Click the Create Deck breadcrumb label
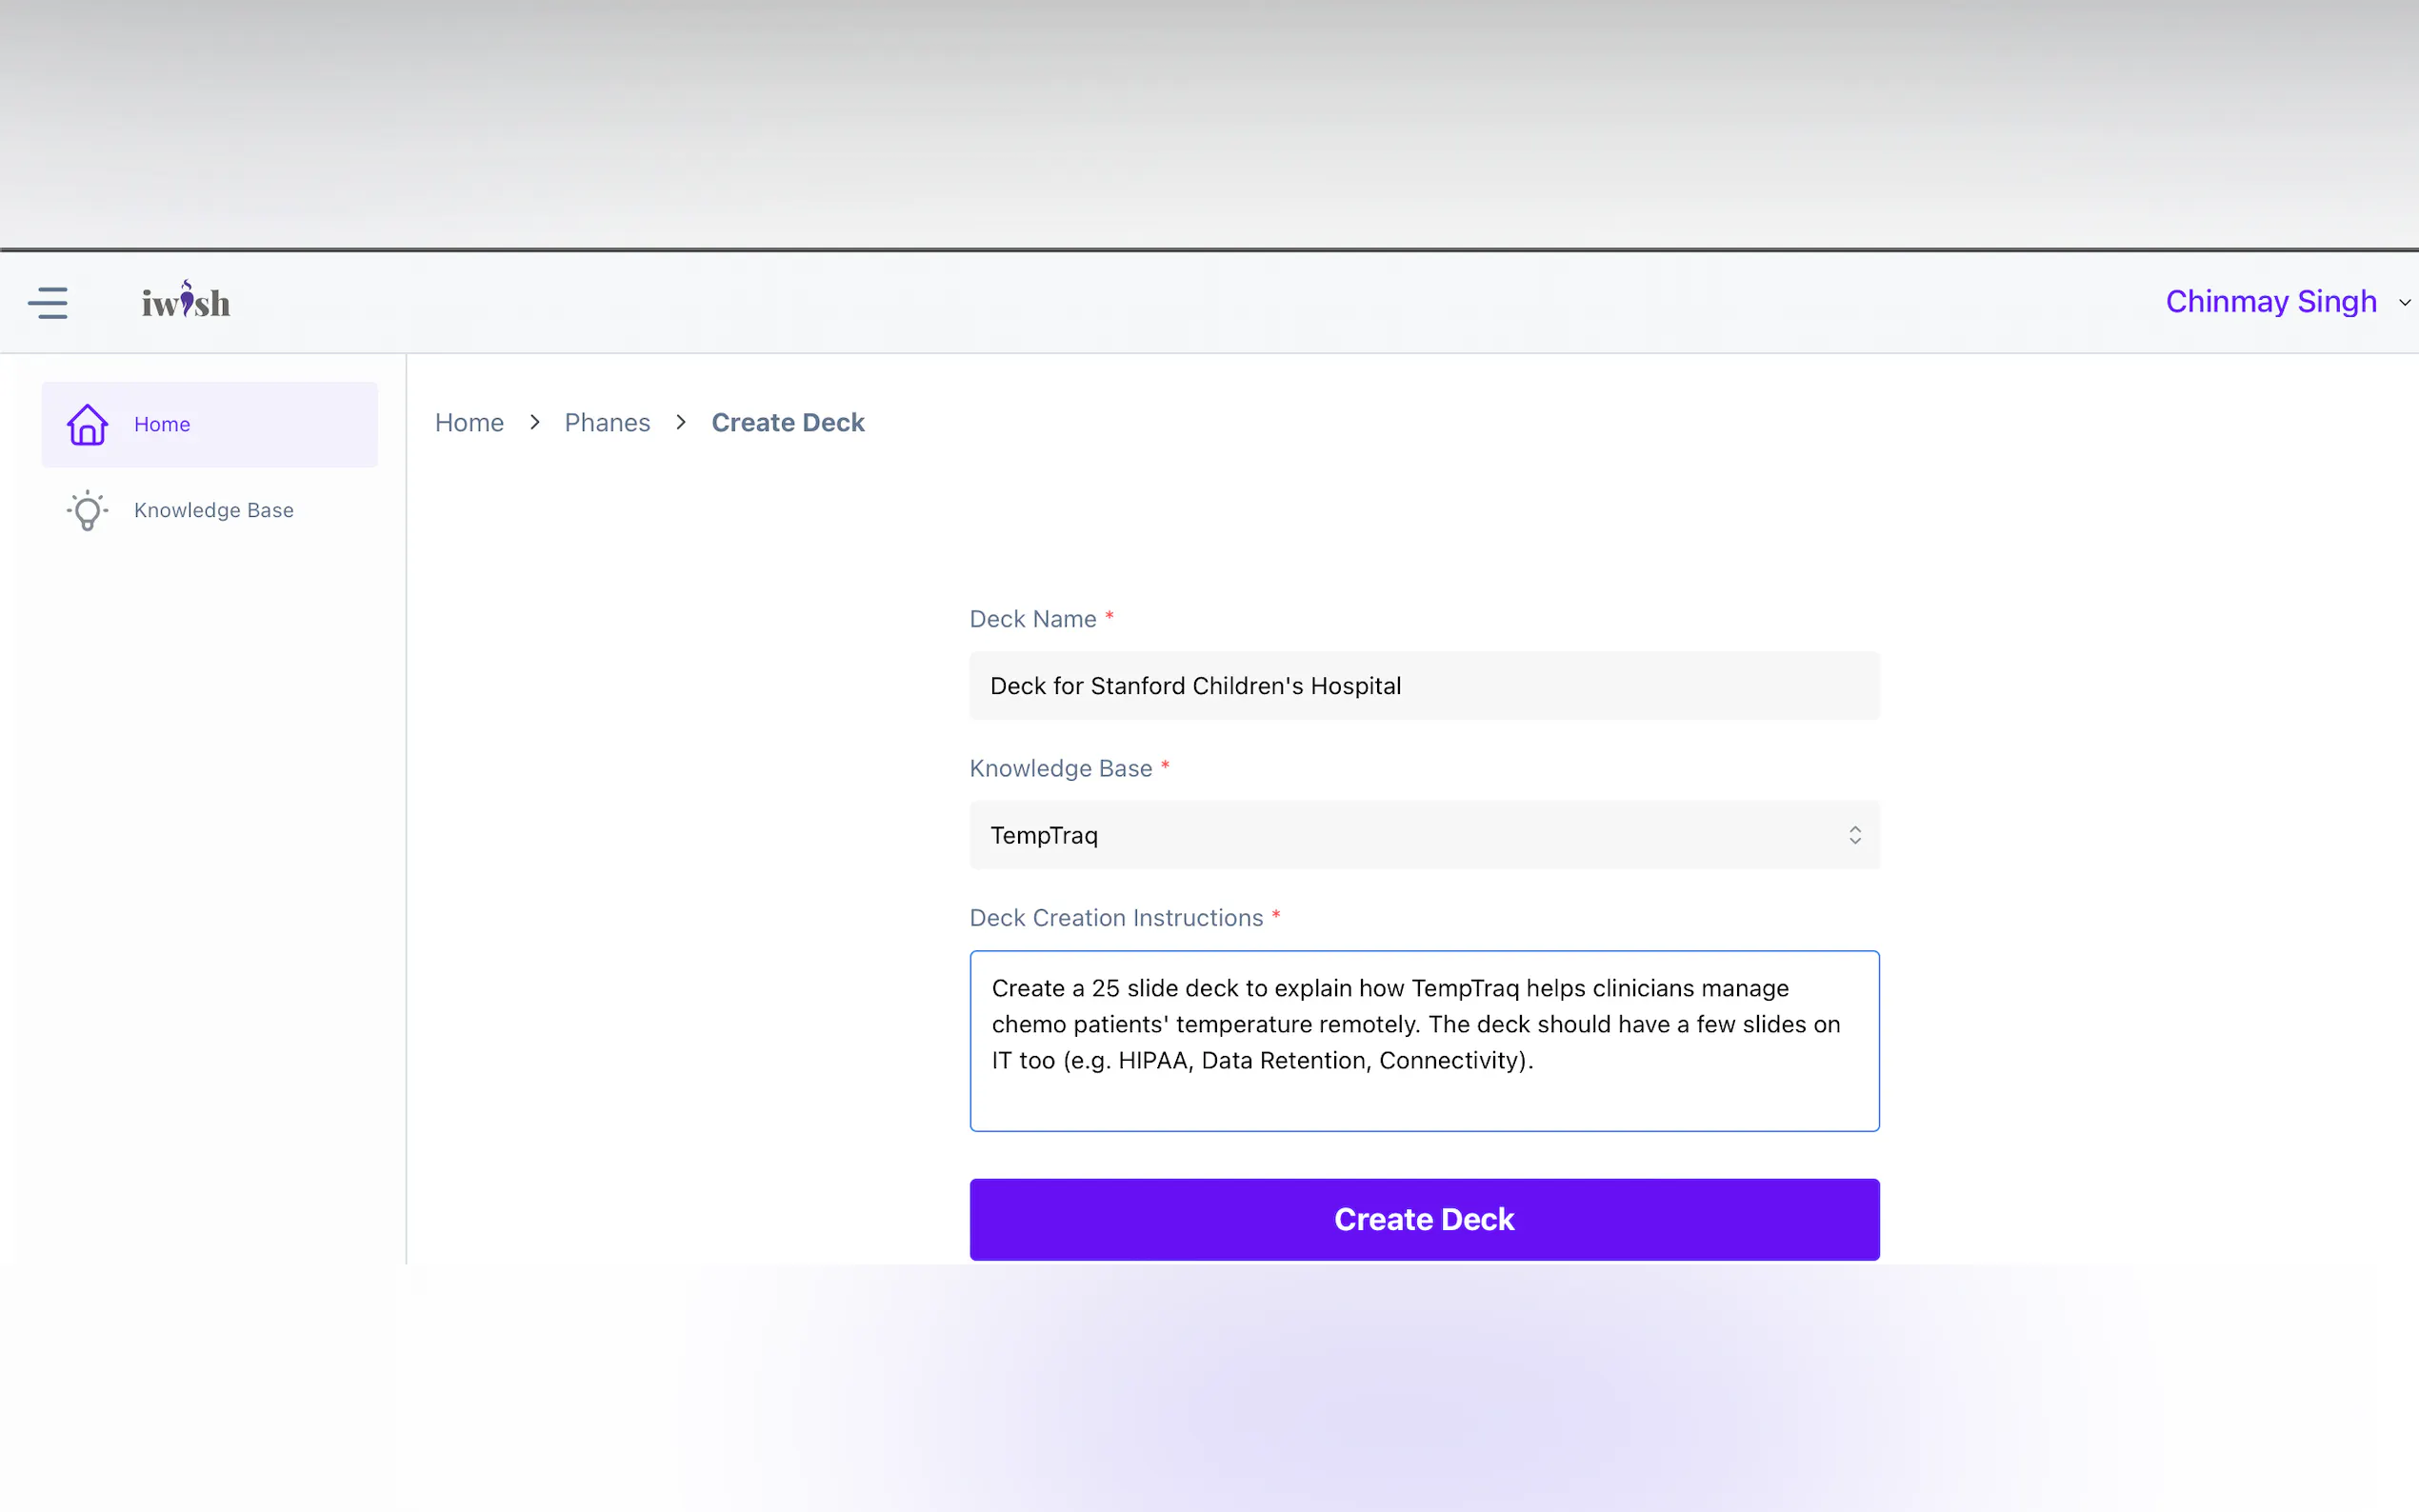The width and height of the screenshot is (2419, 1512). click(x=787, y=422)
